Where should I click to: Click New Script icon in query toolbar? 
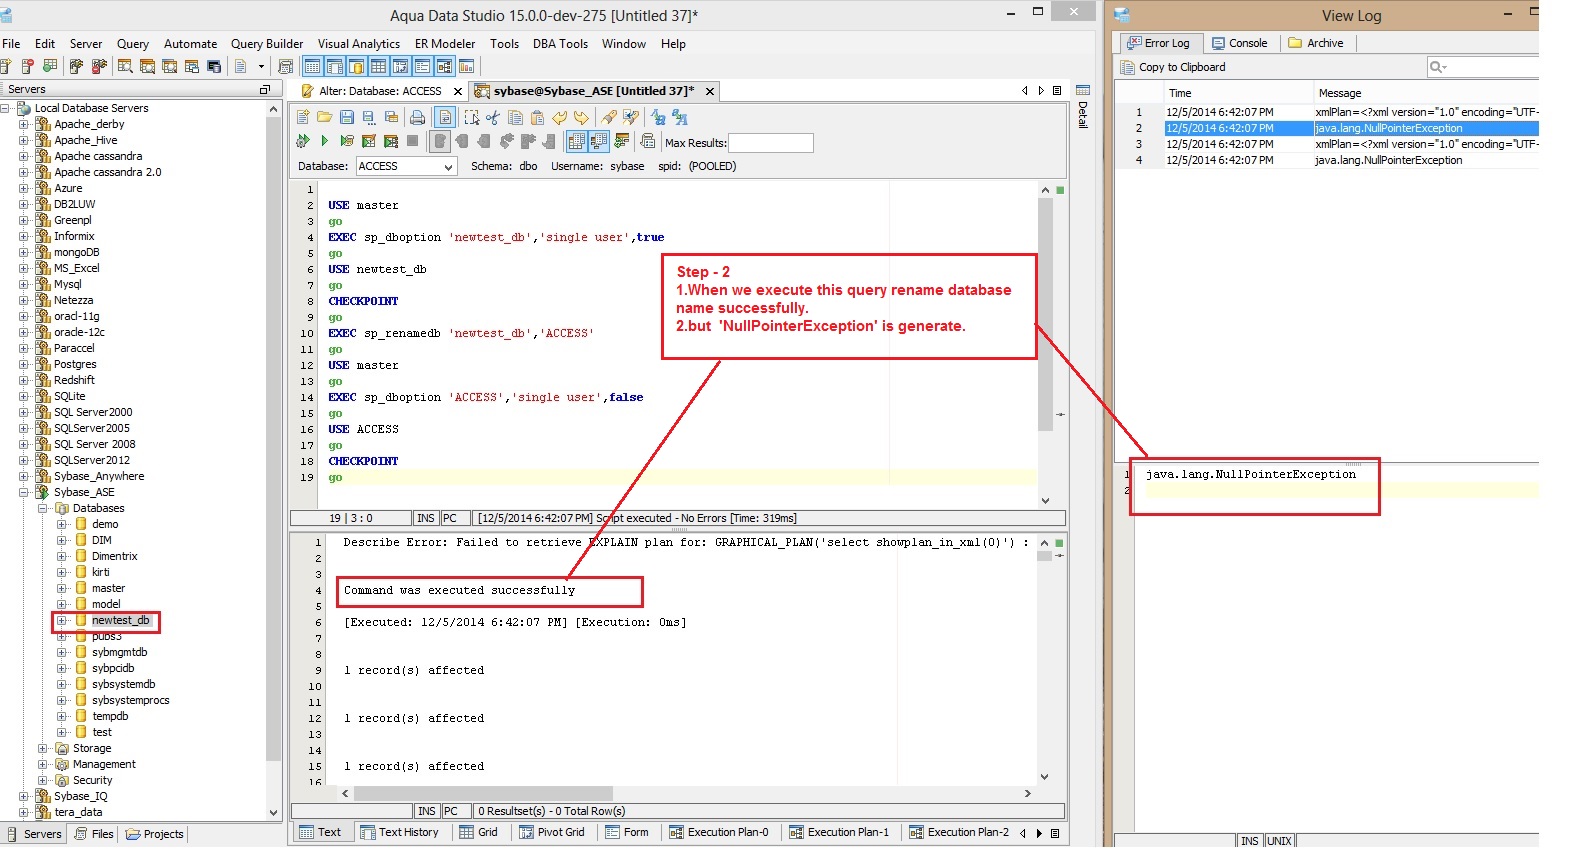point(303,117)
